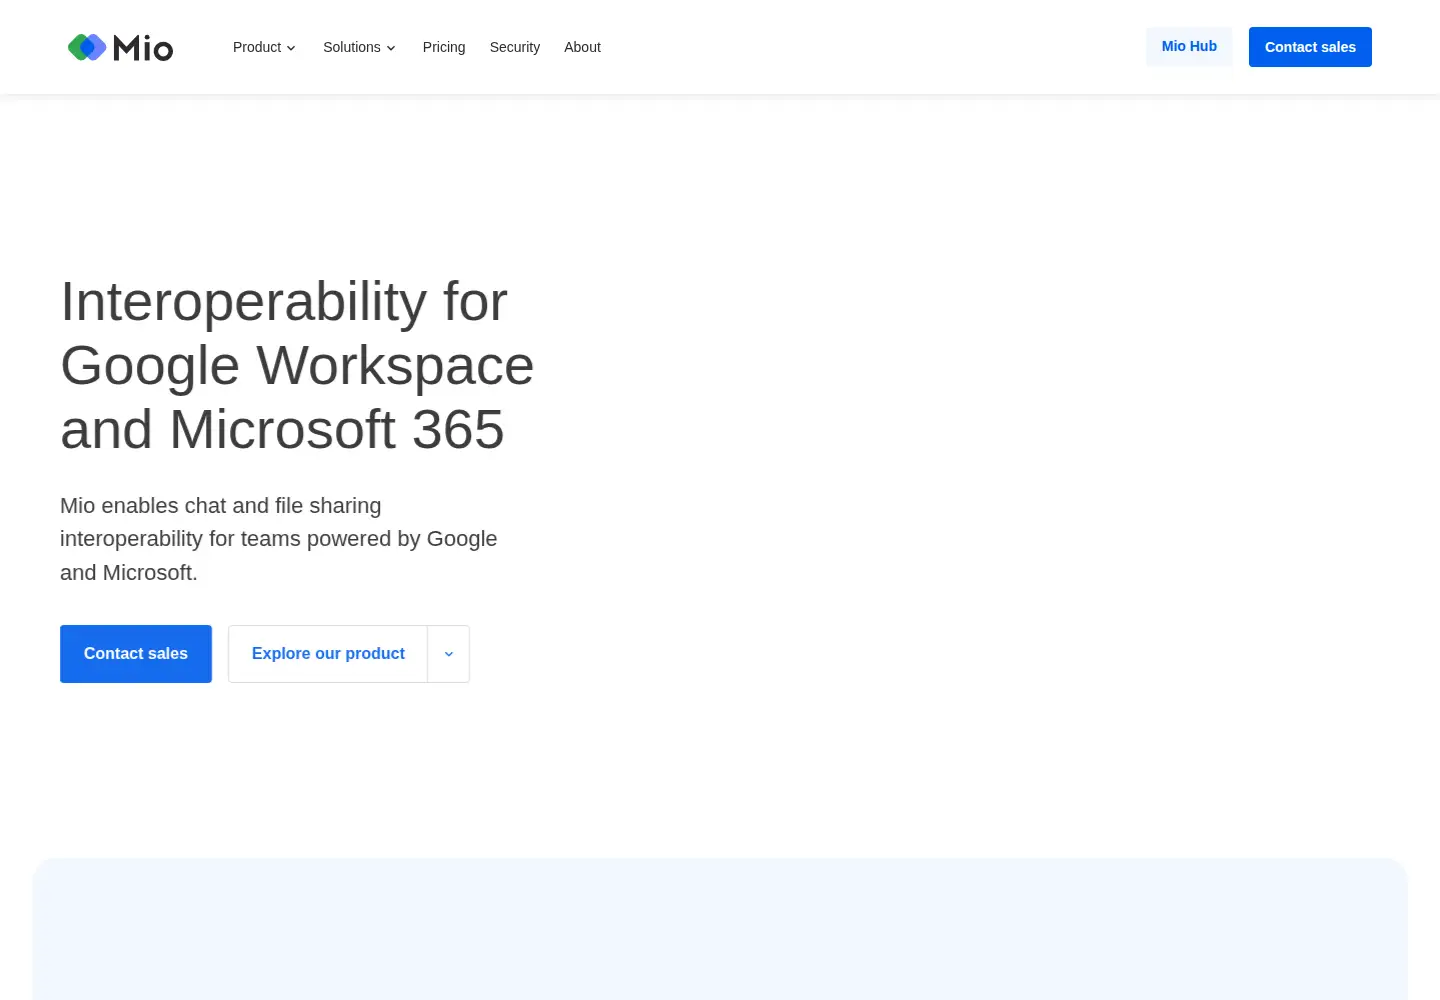The width and height of the screenshot is (1440, 1000).
Task: Open the Pricing page
Action: pos(444,47)
